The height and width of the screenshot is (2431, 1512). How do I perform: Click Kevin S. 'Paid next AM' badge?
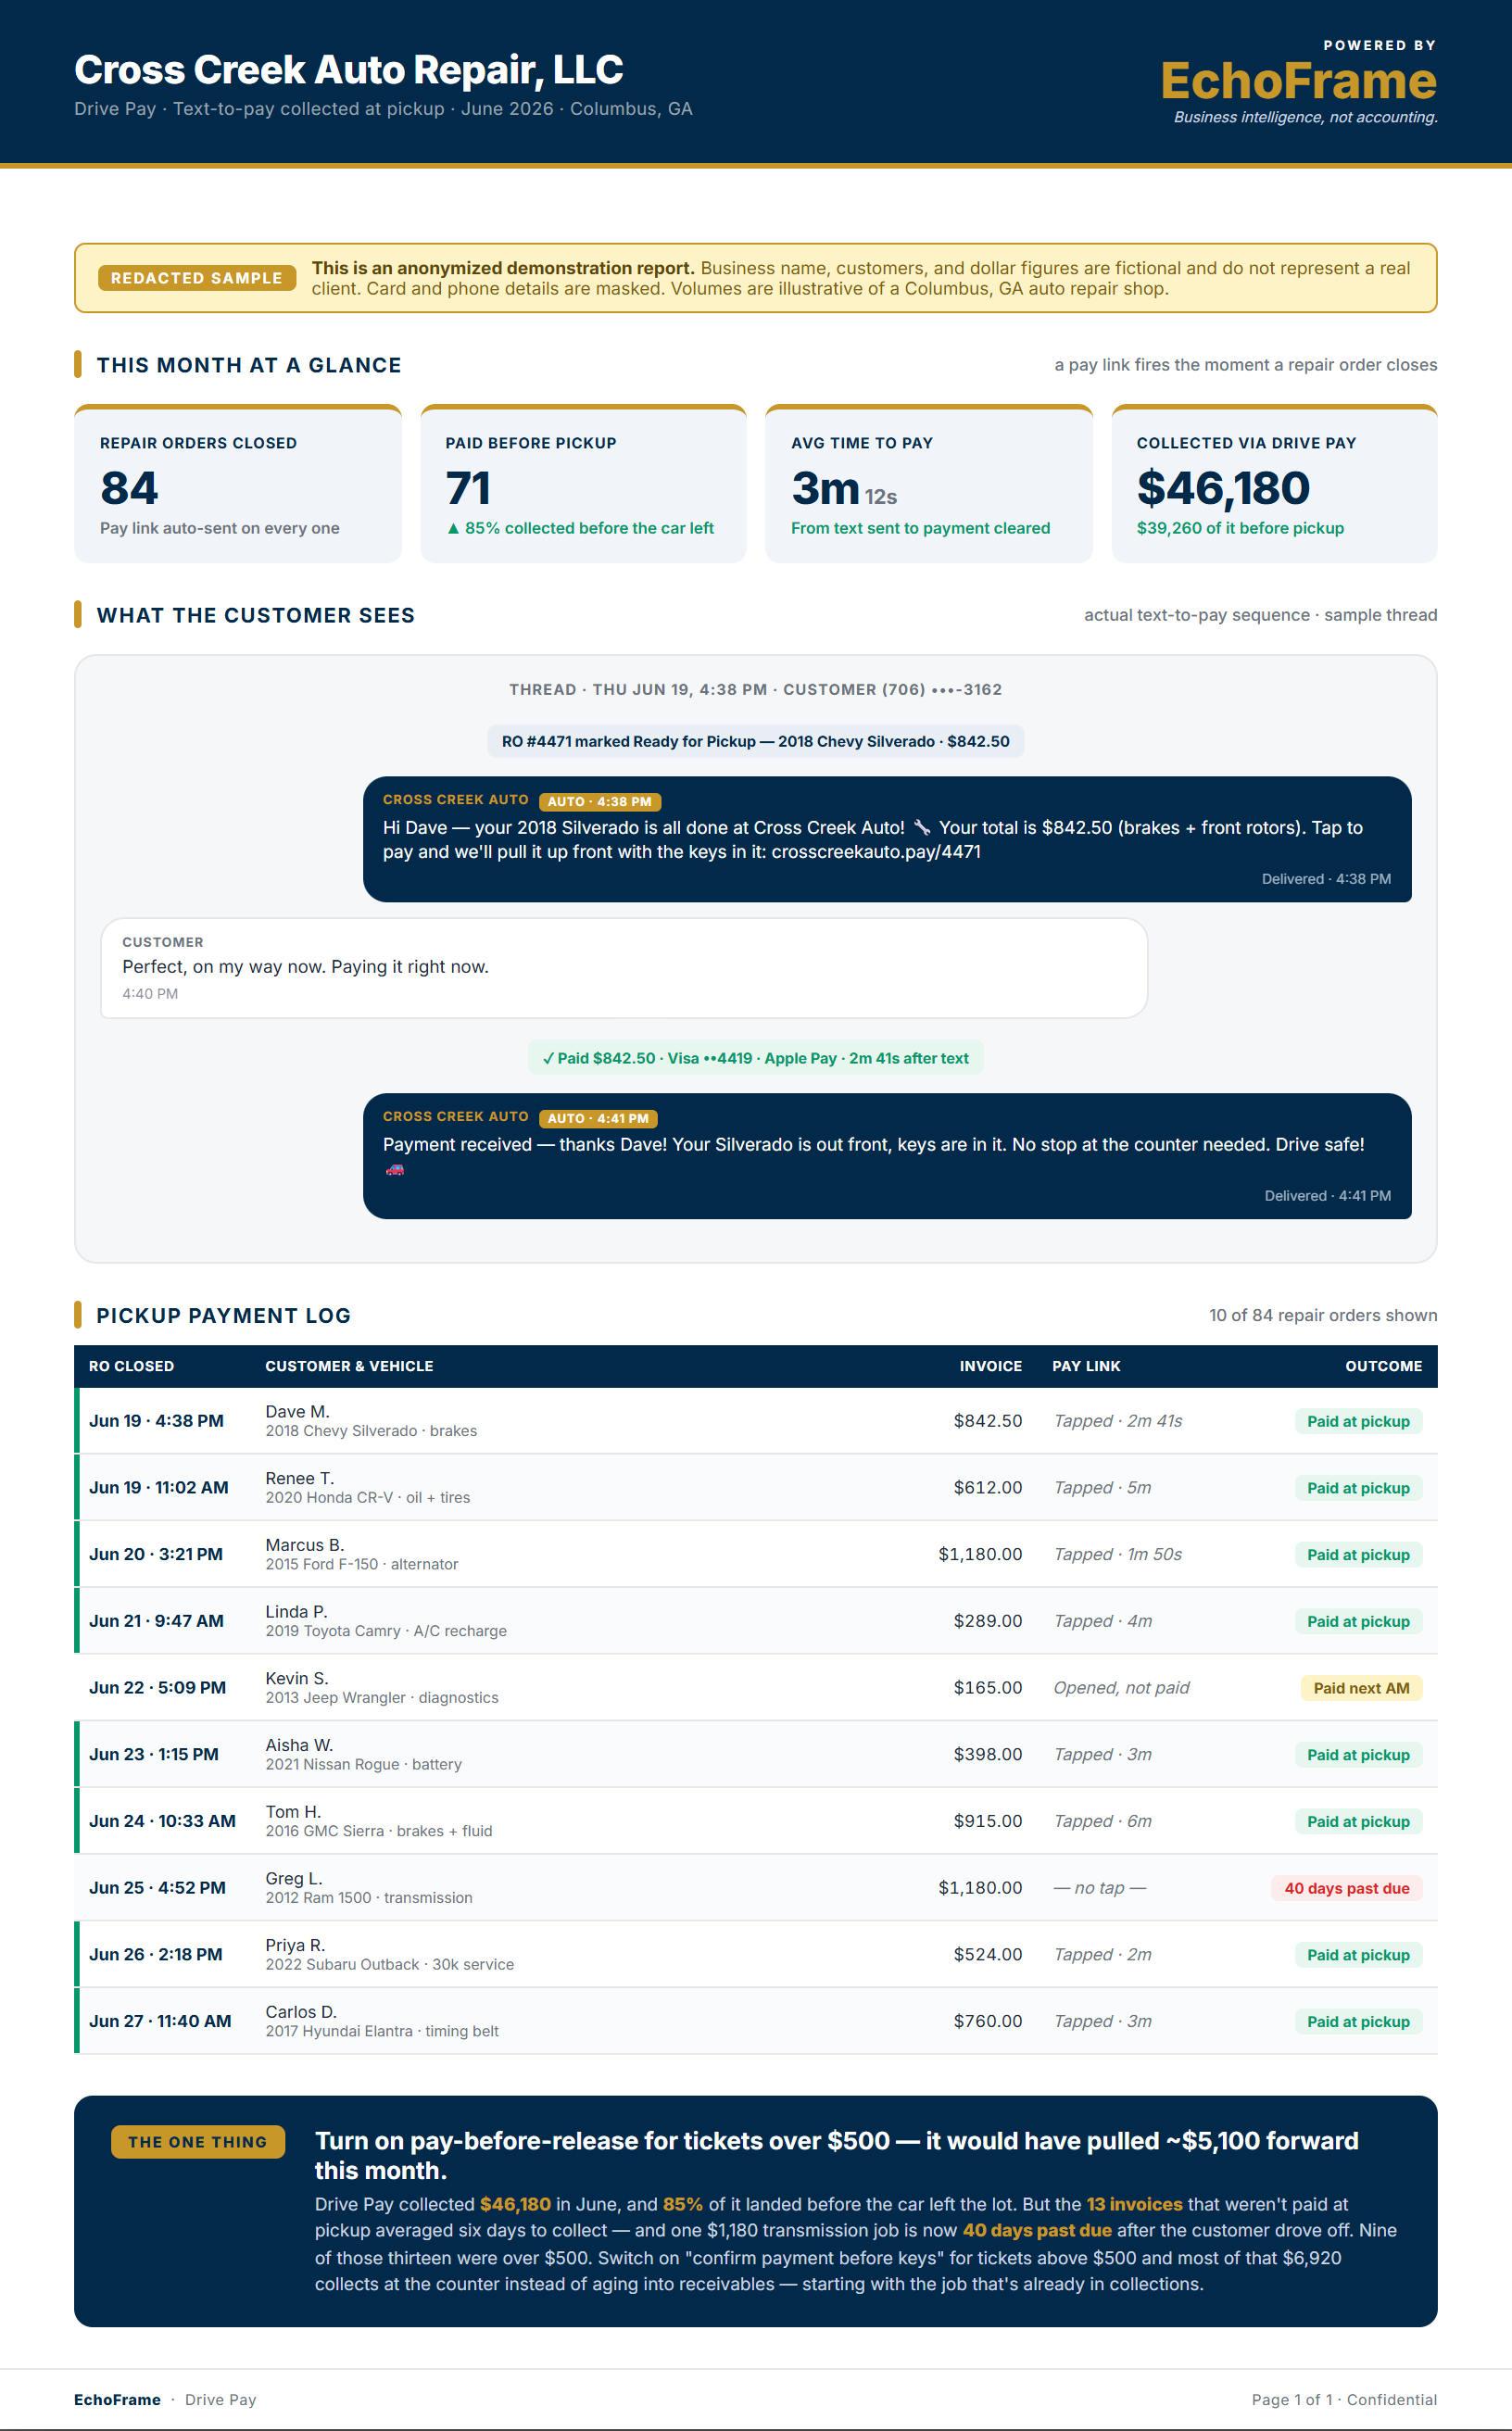click(x=1361, y=1688)
